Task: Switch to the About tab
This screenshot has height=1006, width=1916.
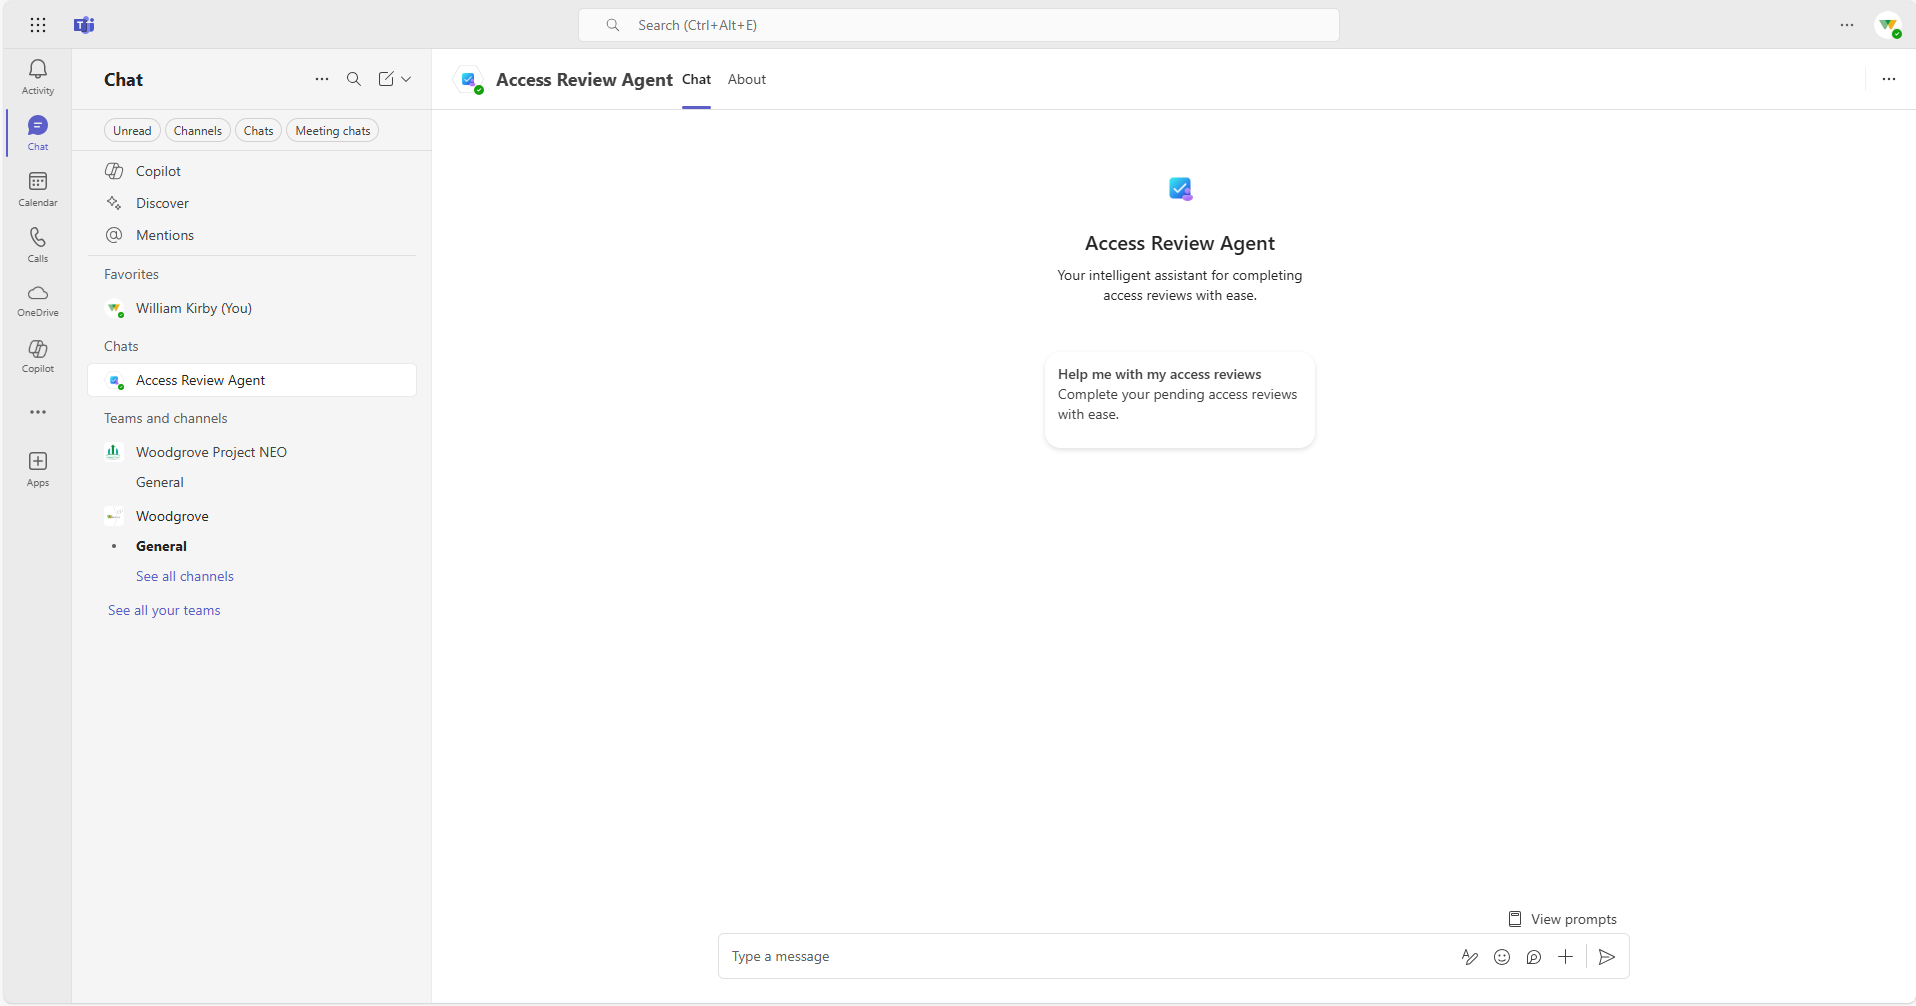Action: coord(747,80)
